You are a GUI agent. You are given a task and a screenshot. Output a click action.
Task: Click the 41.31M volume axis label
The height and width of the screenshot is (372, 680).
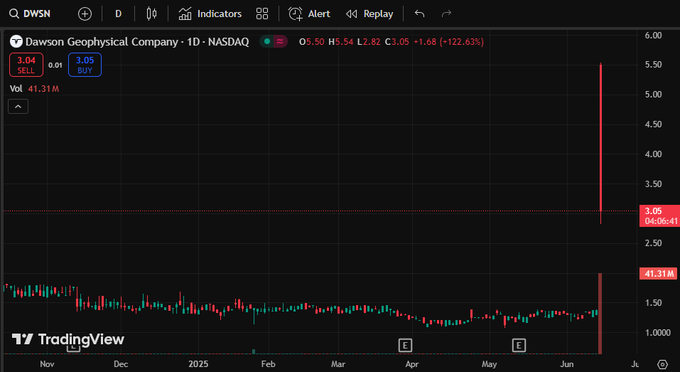coord(658,274)
